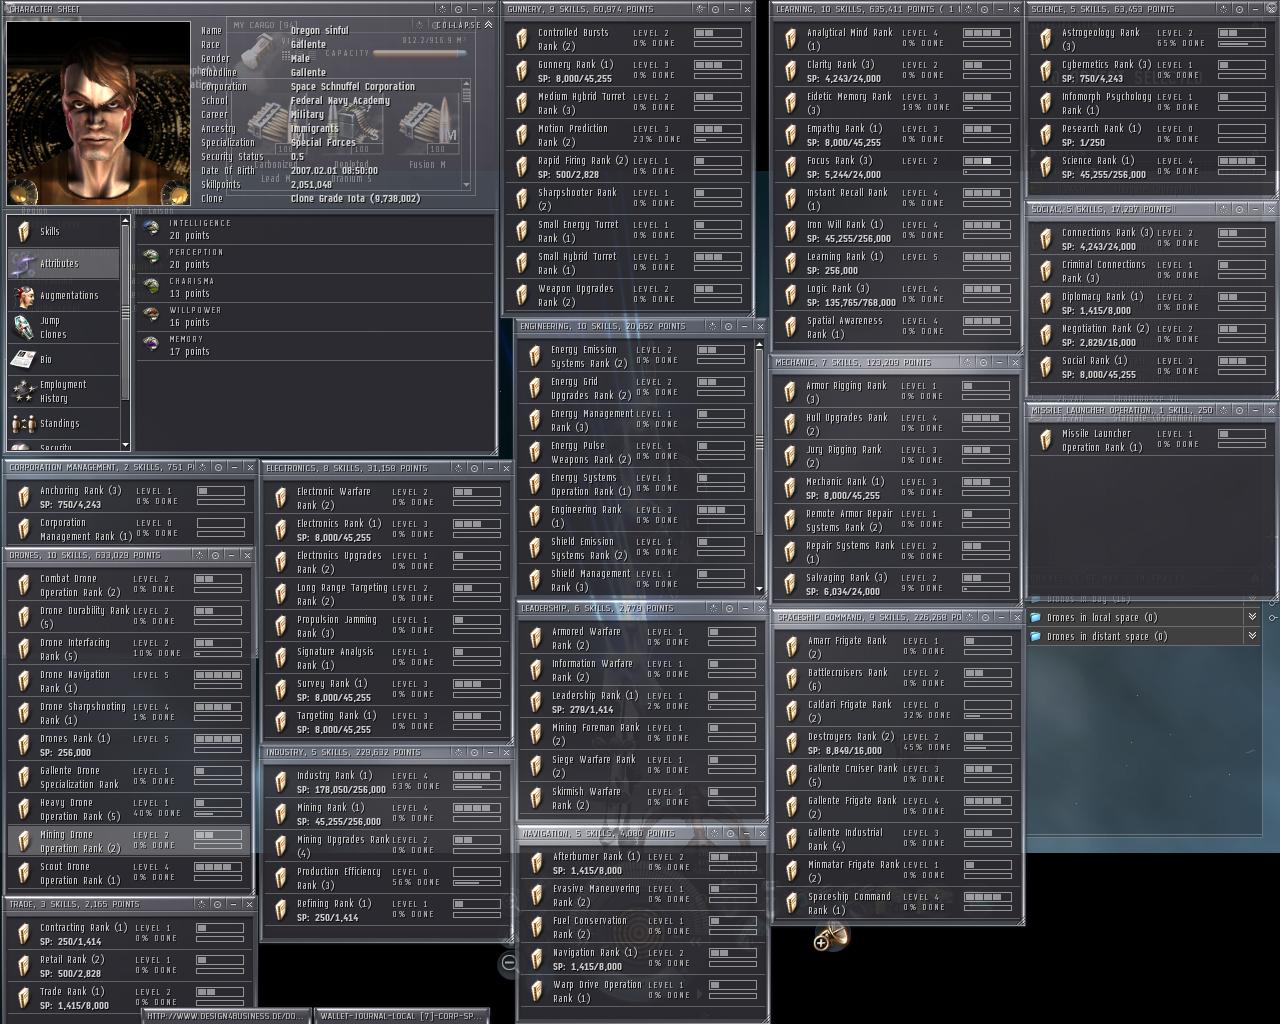This screenshot has width=1280, height=1024.
Task: Click the Drones Rank (1) skill book icon
Action: (x=23, y=745)
